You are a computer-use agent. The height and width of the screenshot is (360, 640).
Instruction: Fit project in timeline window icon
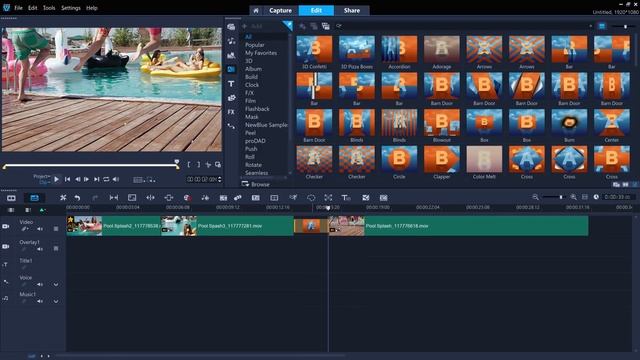tap(585, 197)
